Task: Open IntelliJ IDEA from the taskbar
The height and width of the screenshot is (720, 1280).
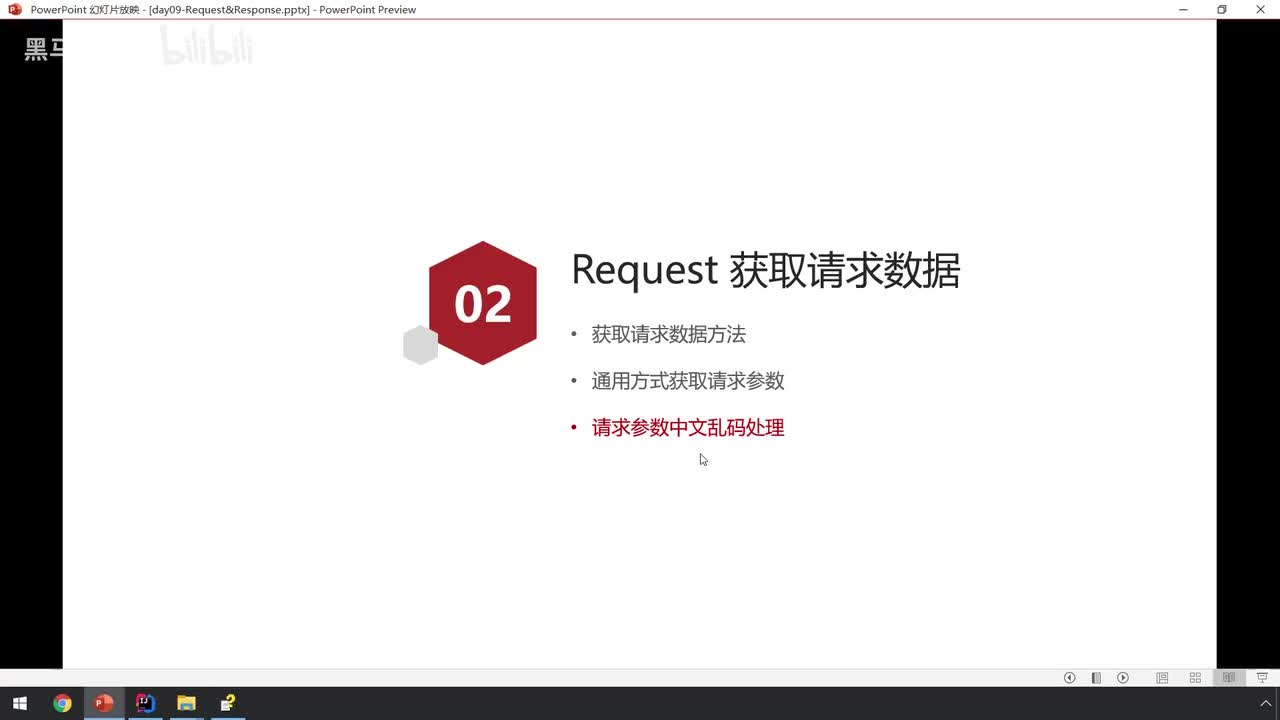Action: click(x=145, y=703)
